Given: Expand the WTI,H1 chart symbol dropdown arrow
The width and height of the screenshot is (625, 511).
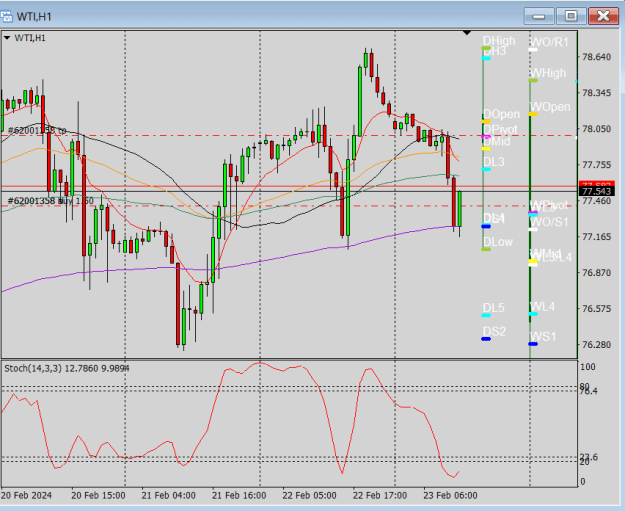Looking at the screenshot, I should (7, 38).
